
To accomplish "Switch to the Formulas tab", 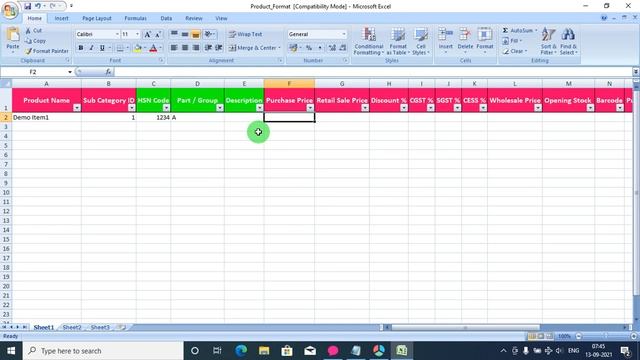I will pos(136,18).
